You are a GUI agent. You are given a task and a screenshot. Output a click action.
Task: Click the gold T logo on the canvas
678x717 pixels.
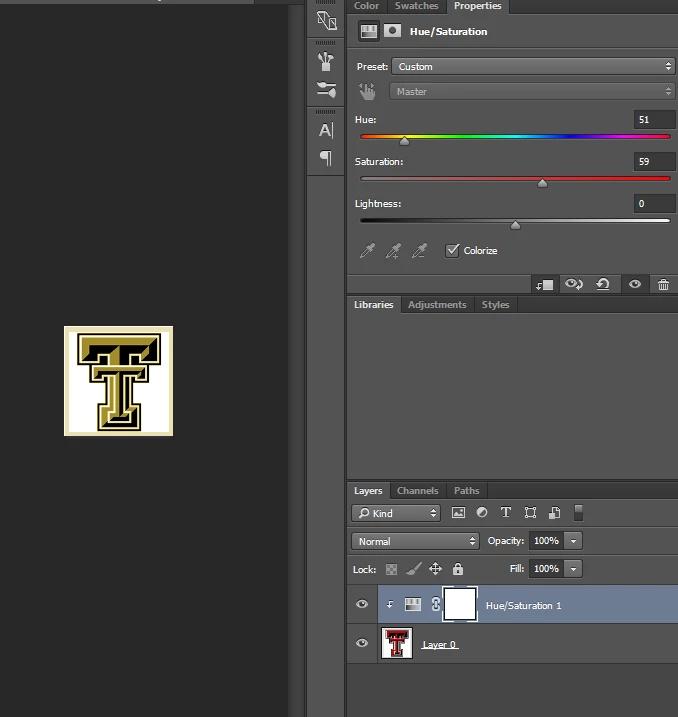(119, 381)
